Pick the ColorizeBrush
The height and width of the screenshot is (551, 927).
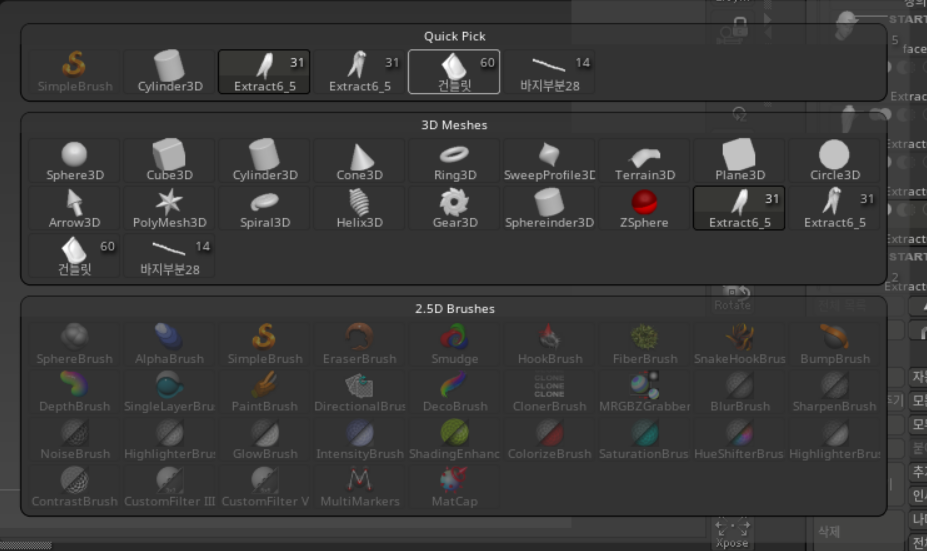click(549, 439)
